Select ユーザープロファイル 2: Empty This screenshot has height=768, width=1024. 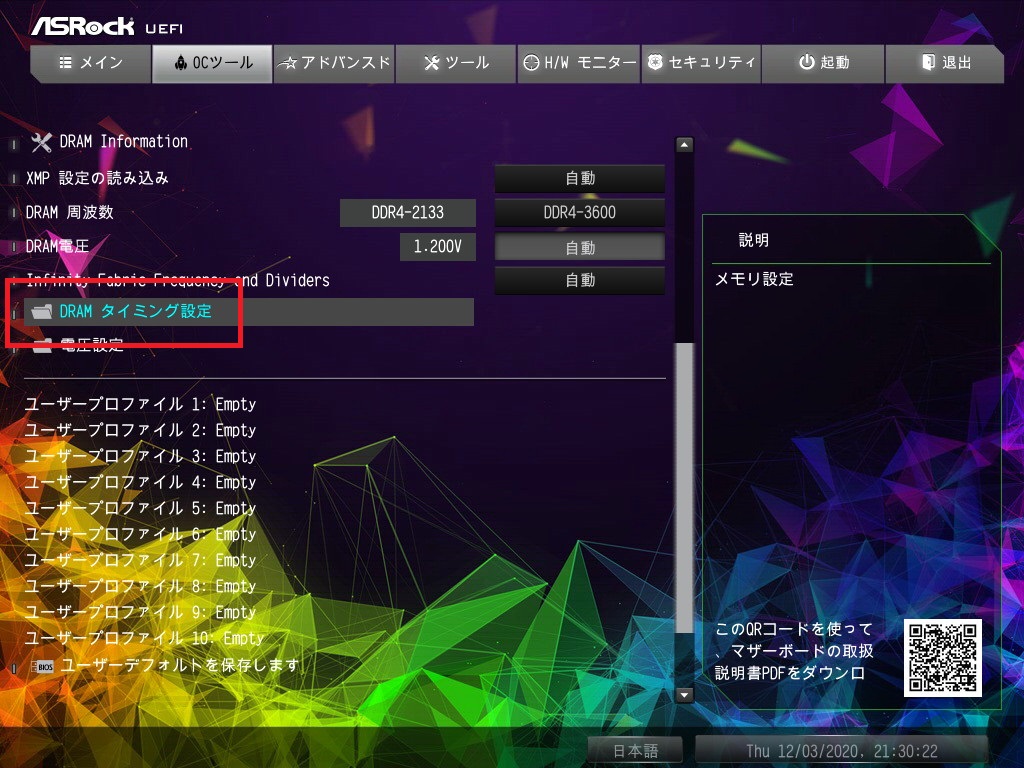140,430
